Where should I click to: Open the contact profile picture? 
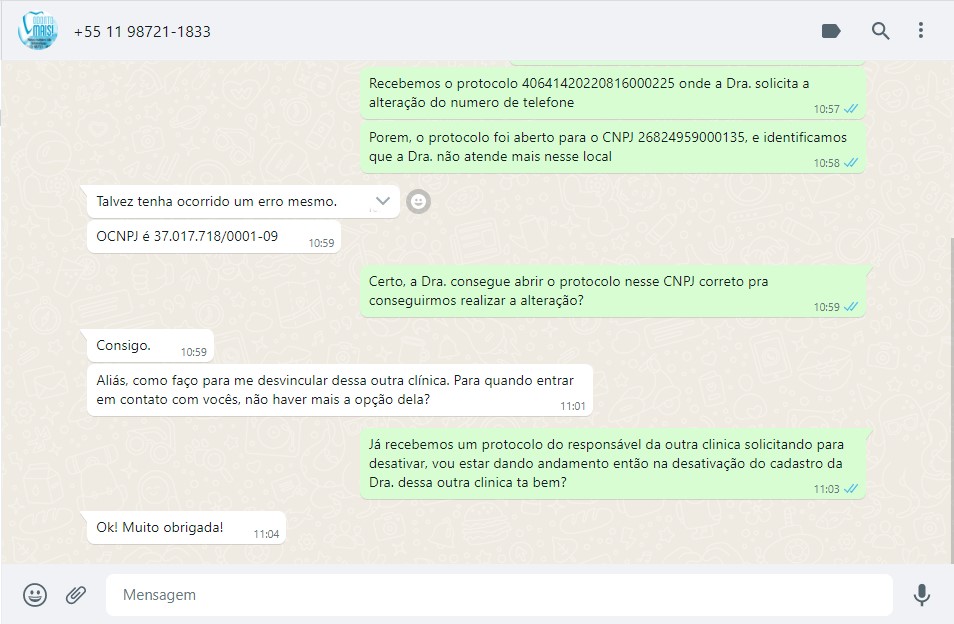[38, 30]
